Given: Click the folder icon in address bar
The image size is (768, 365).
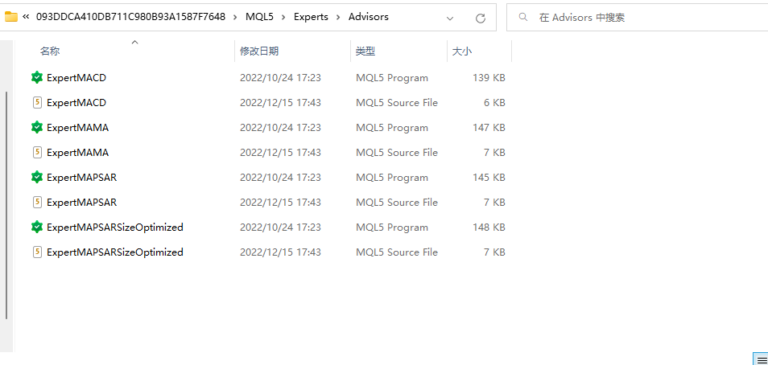Looking at the screenshot, I should tap(11, 17).
